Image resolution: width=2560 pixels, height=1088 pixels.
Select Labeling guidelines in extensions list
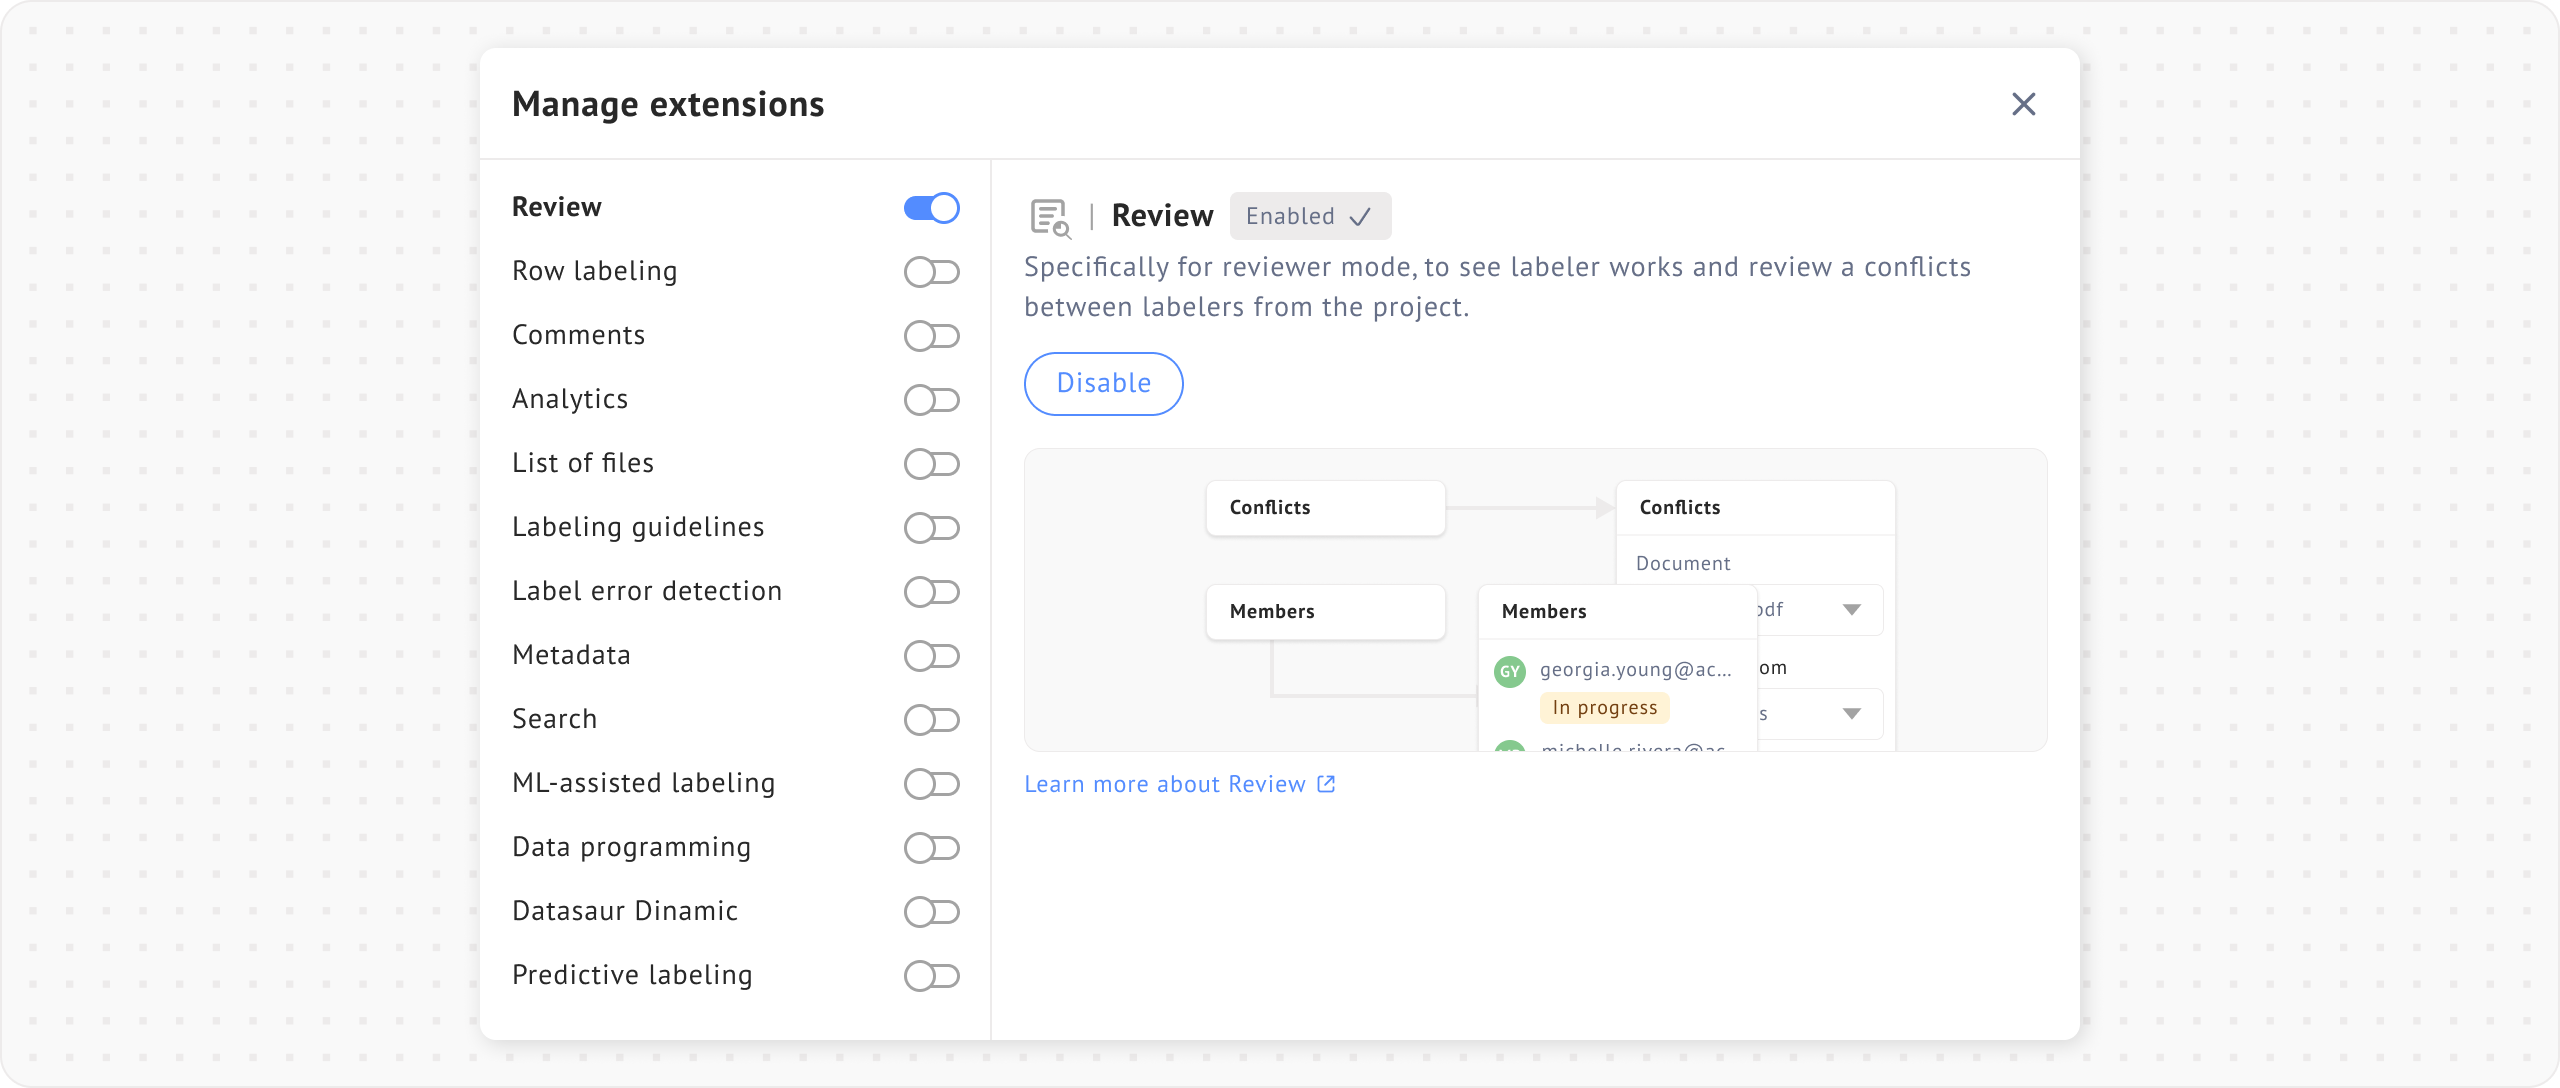tap(638, 527)
